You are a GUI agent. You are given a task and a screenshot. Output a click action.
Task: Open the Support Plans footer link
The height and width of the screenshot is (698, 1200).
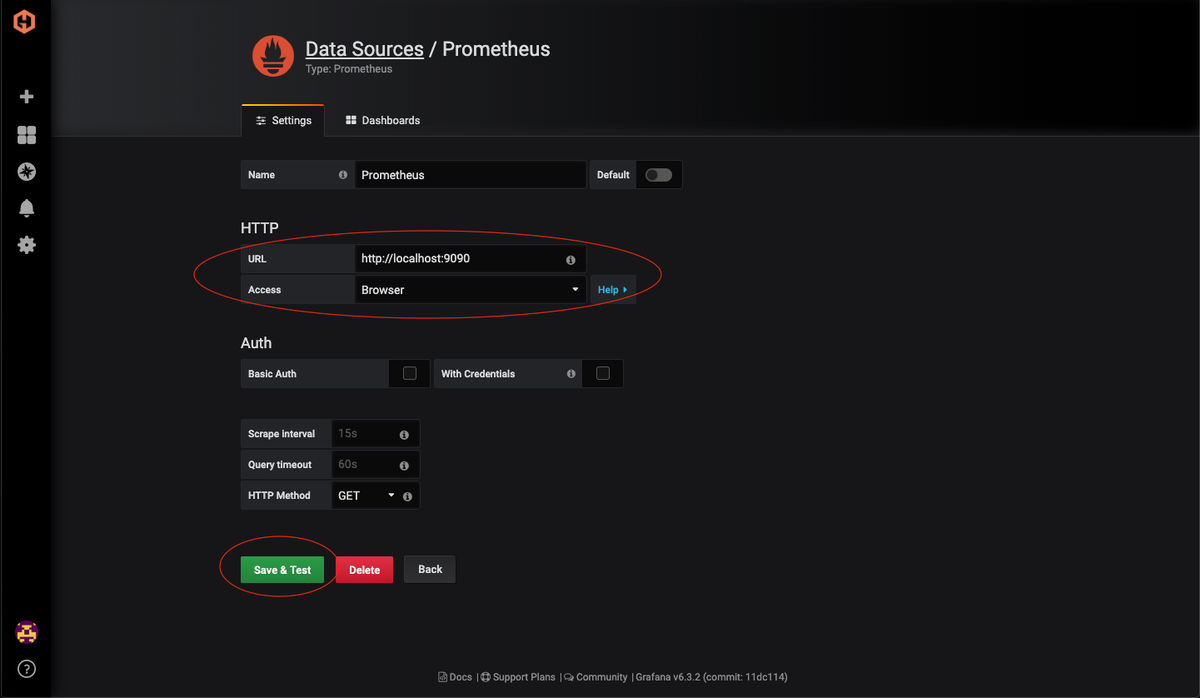coord(518,677)
